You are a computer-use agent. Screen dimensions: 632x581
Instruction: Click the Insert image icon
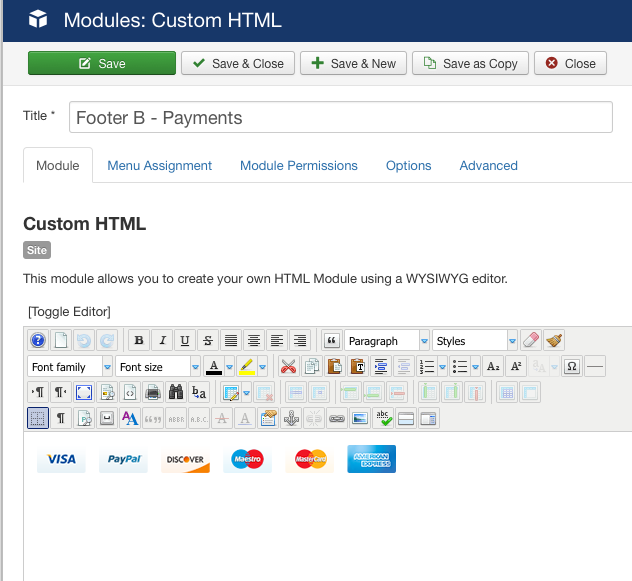click(x=360, y=418)
